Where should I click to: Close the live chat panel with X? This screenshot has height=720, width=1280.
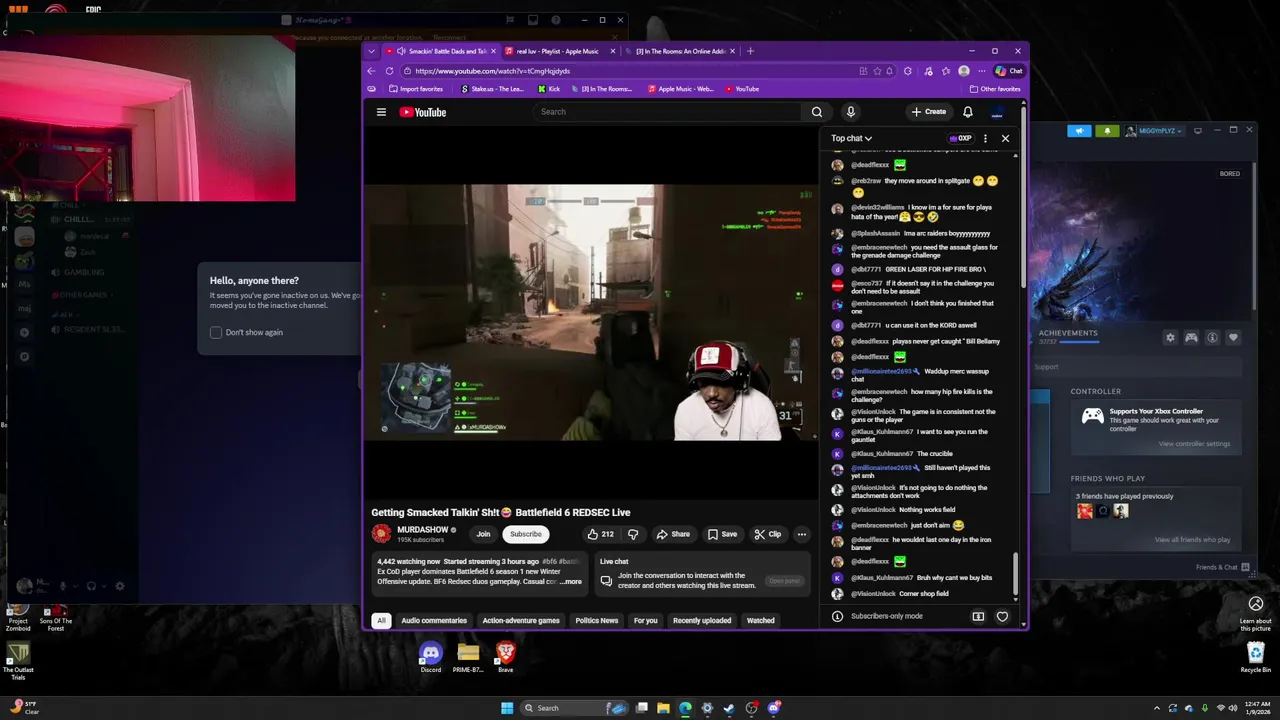click(1005, 138)
